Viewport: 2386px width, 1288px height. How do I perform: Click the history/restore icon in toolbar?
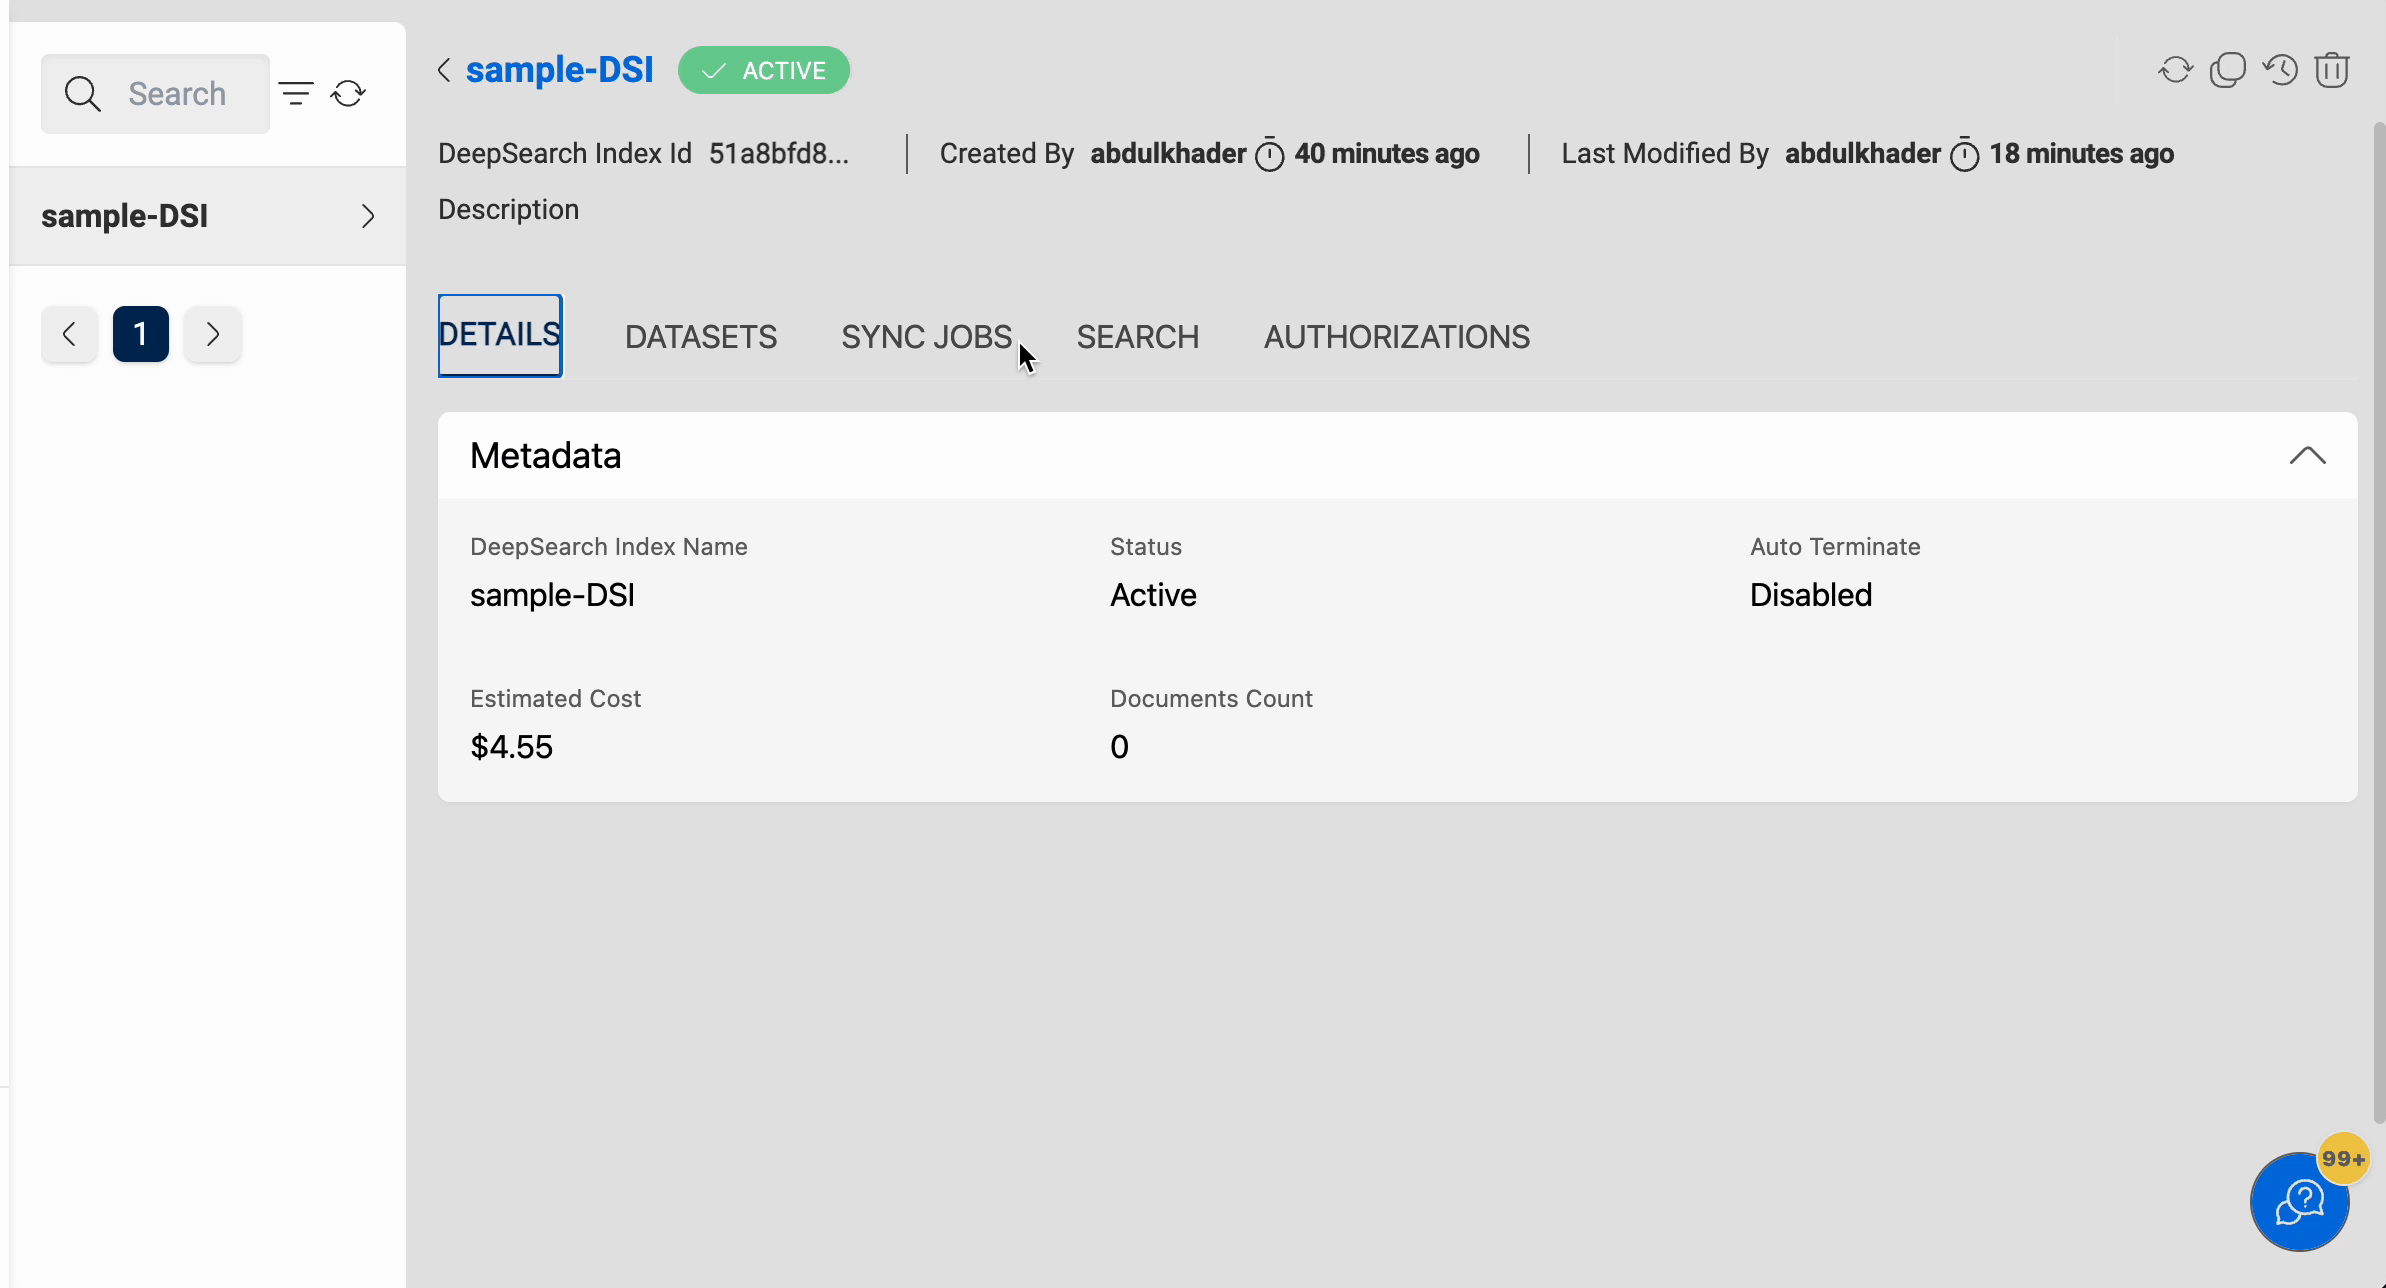2281,70
